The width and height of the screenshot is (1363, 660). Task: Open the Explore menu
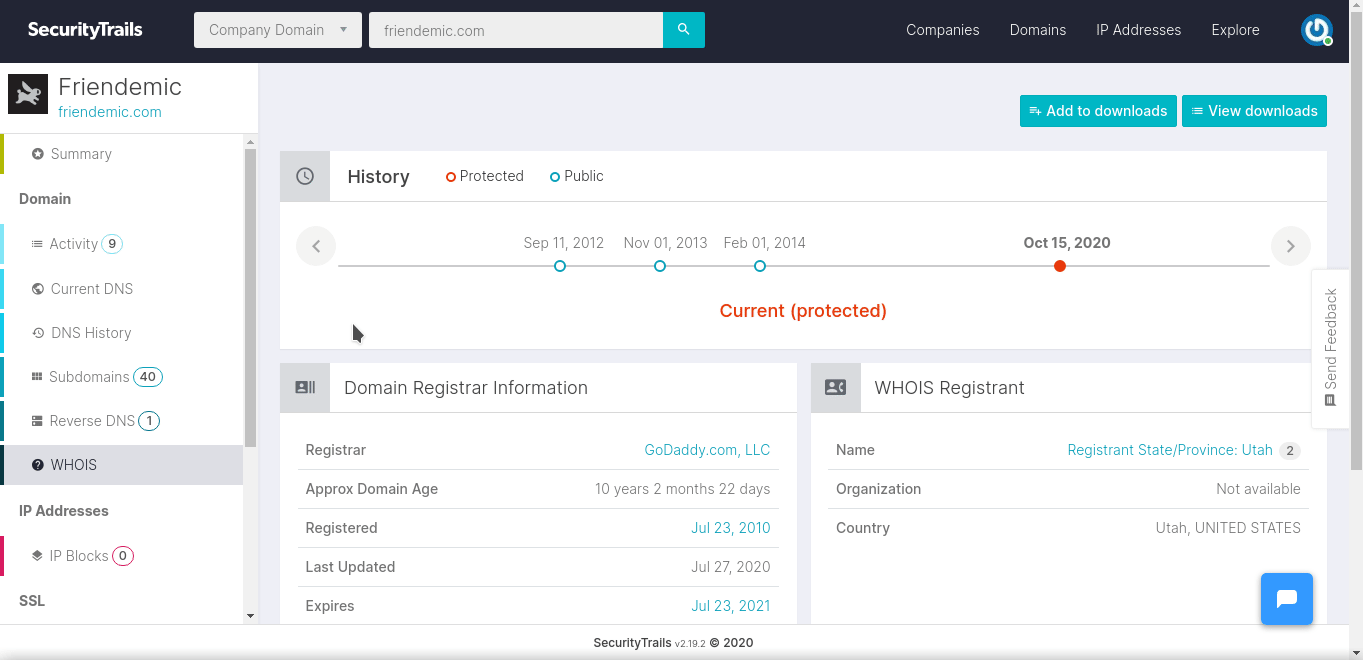click(1236, 30)
